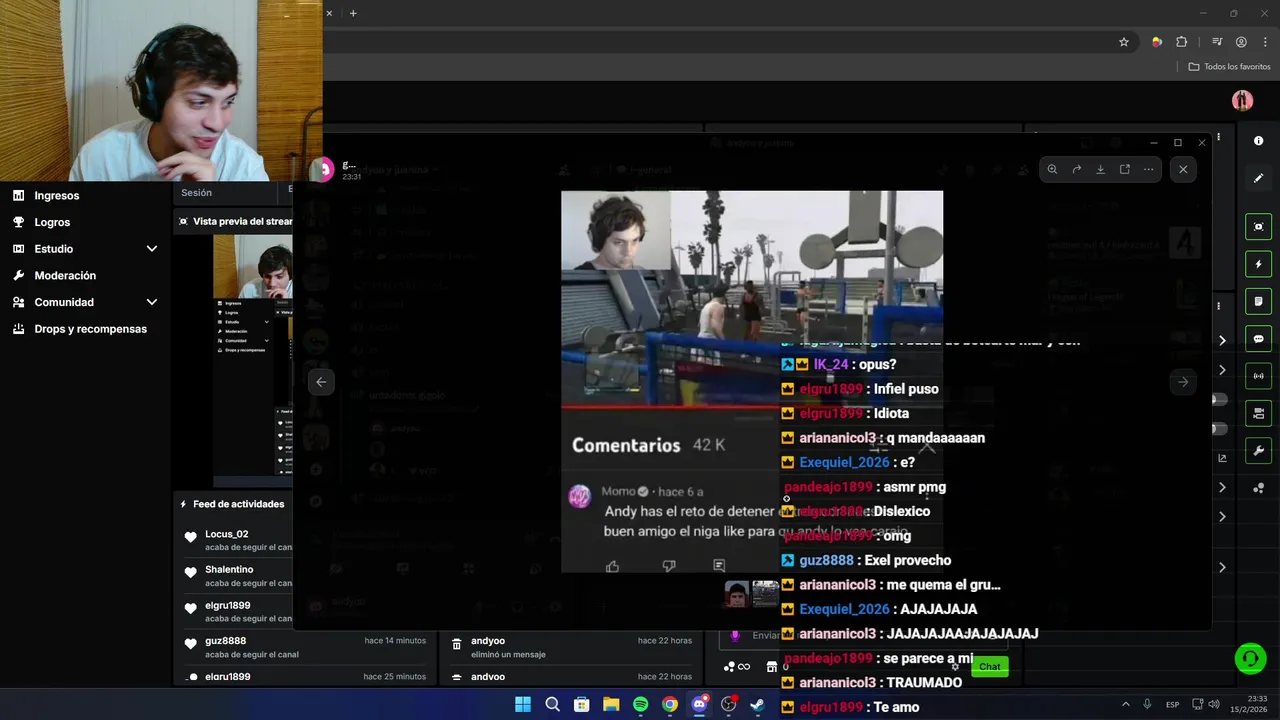The height and width of the screenshot is (720, 1280).
Task: Expand the chevron beside the broadcast icon
Action: [x=1222, y=370]
